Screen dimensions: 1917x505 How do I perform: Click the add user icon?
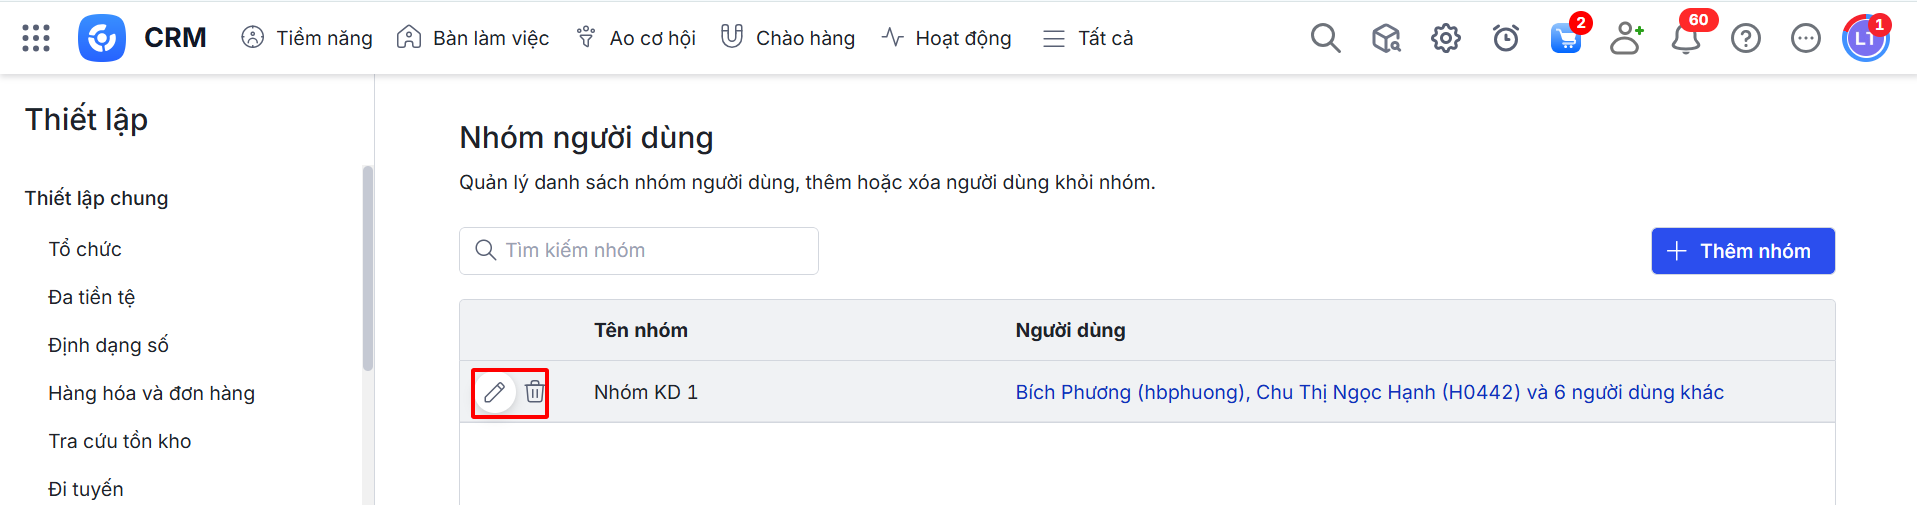point(1626,38)
